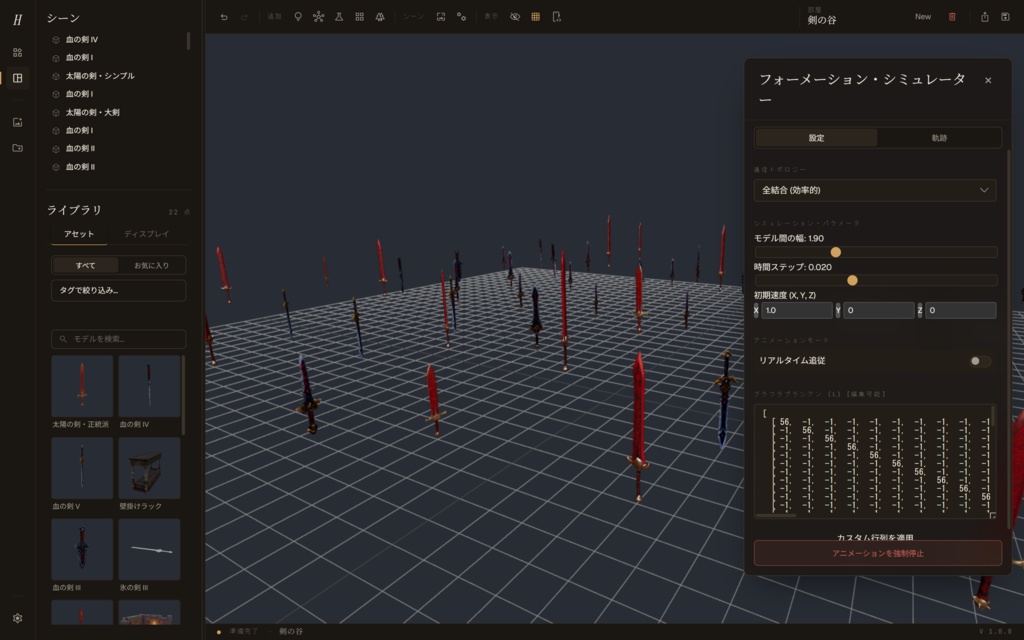Open settings gear in sidebar
Screen dimensions: 1024x640
[x=18, y=618]
